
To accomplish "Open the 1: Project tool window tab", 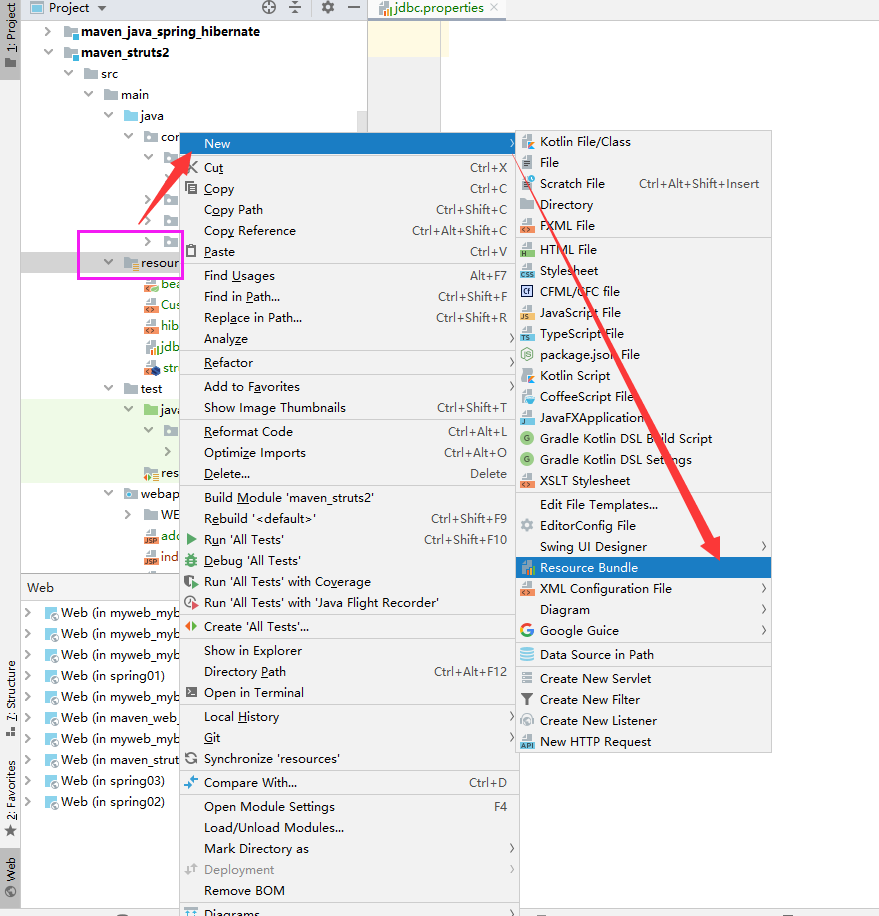I will (11, 36).
